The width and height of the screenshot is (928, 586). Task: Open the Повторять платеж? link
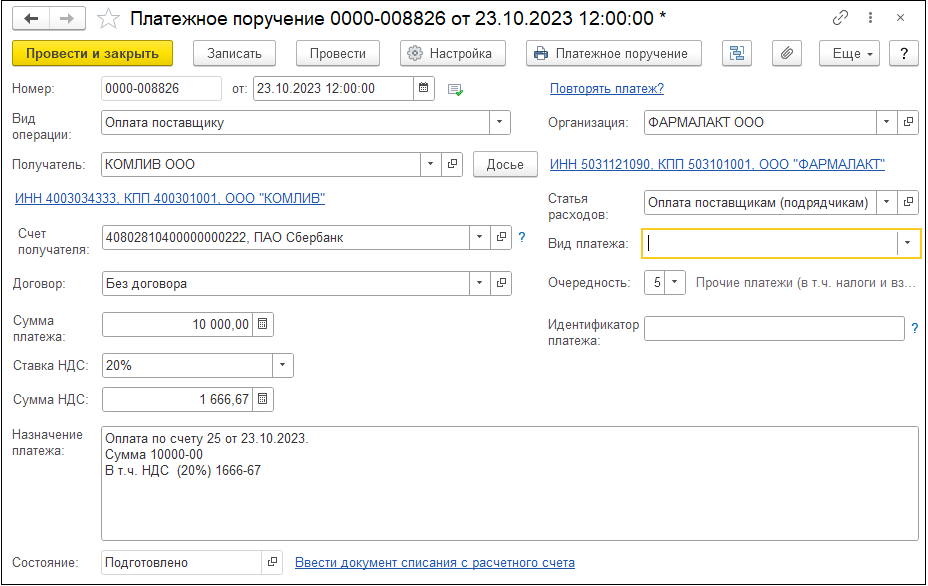(x=607, y=88)
